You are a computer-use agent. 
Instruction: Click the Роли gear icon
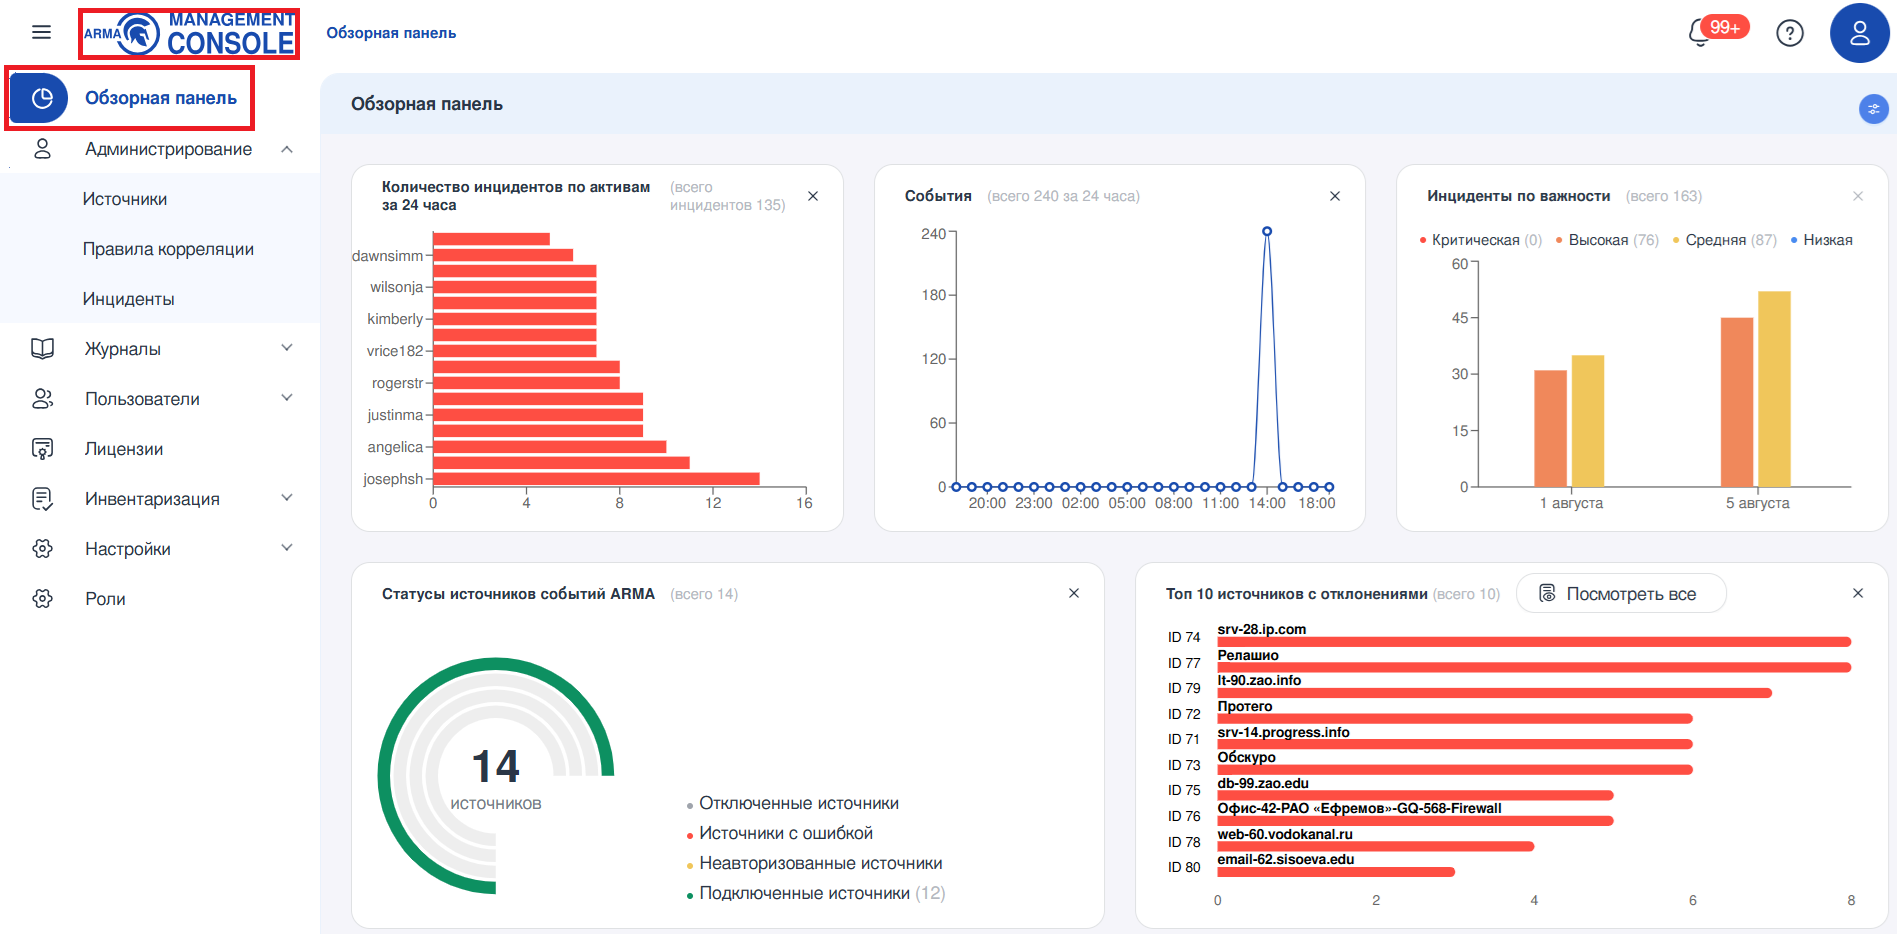[42, 599]
